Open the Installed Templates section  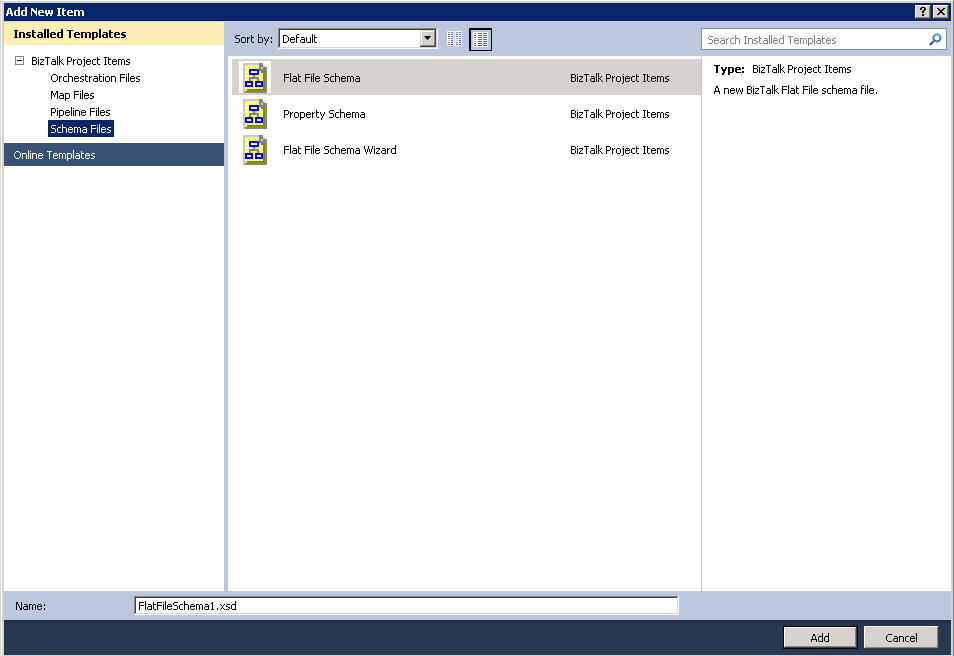tap(70, 34)
